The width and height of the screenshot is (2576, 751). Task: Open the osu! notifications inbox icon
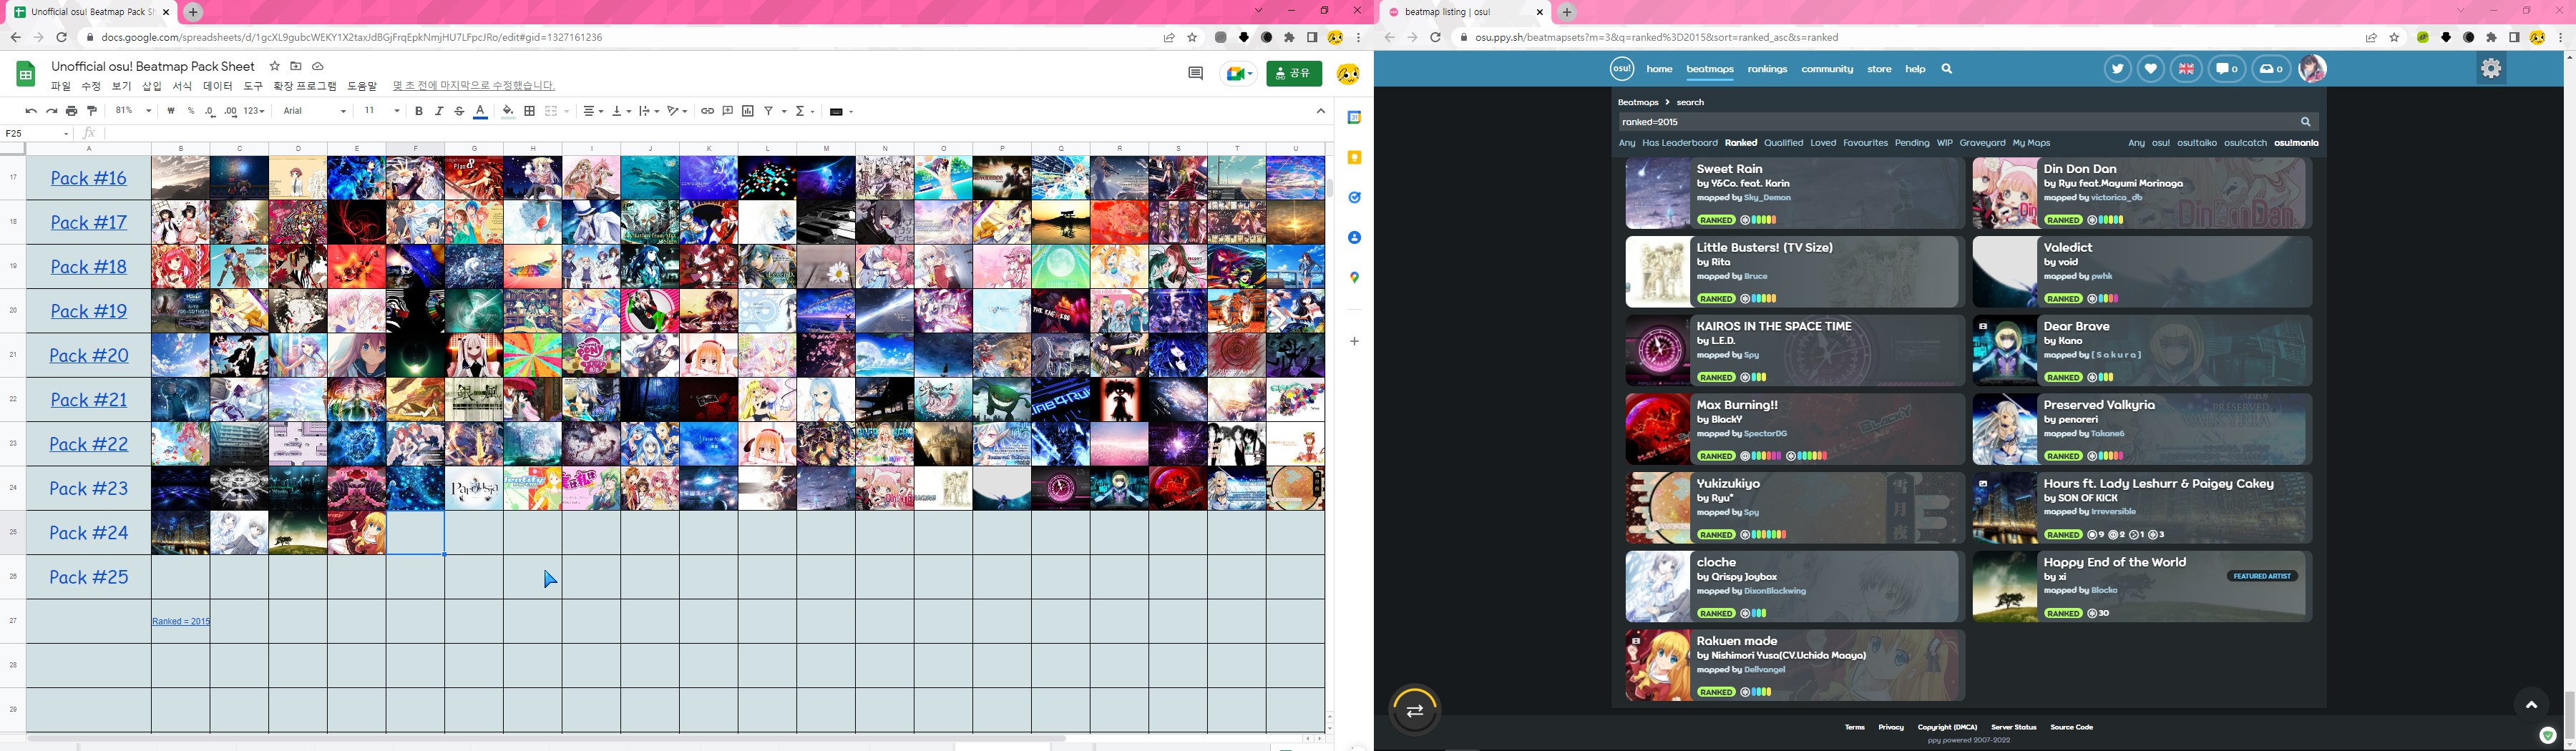point(2271,69)
